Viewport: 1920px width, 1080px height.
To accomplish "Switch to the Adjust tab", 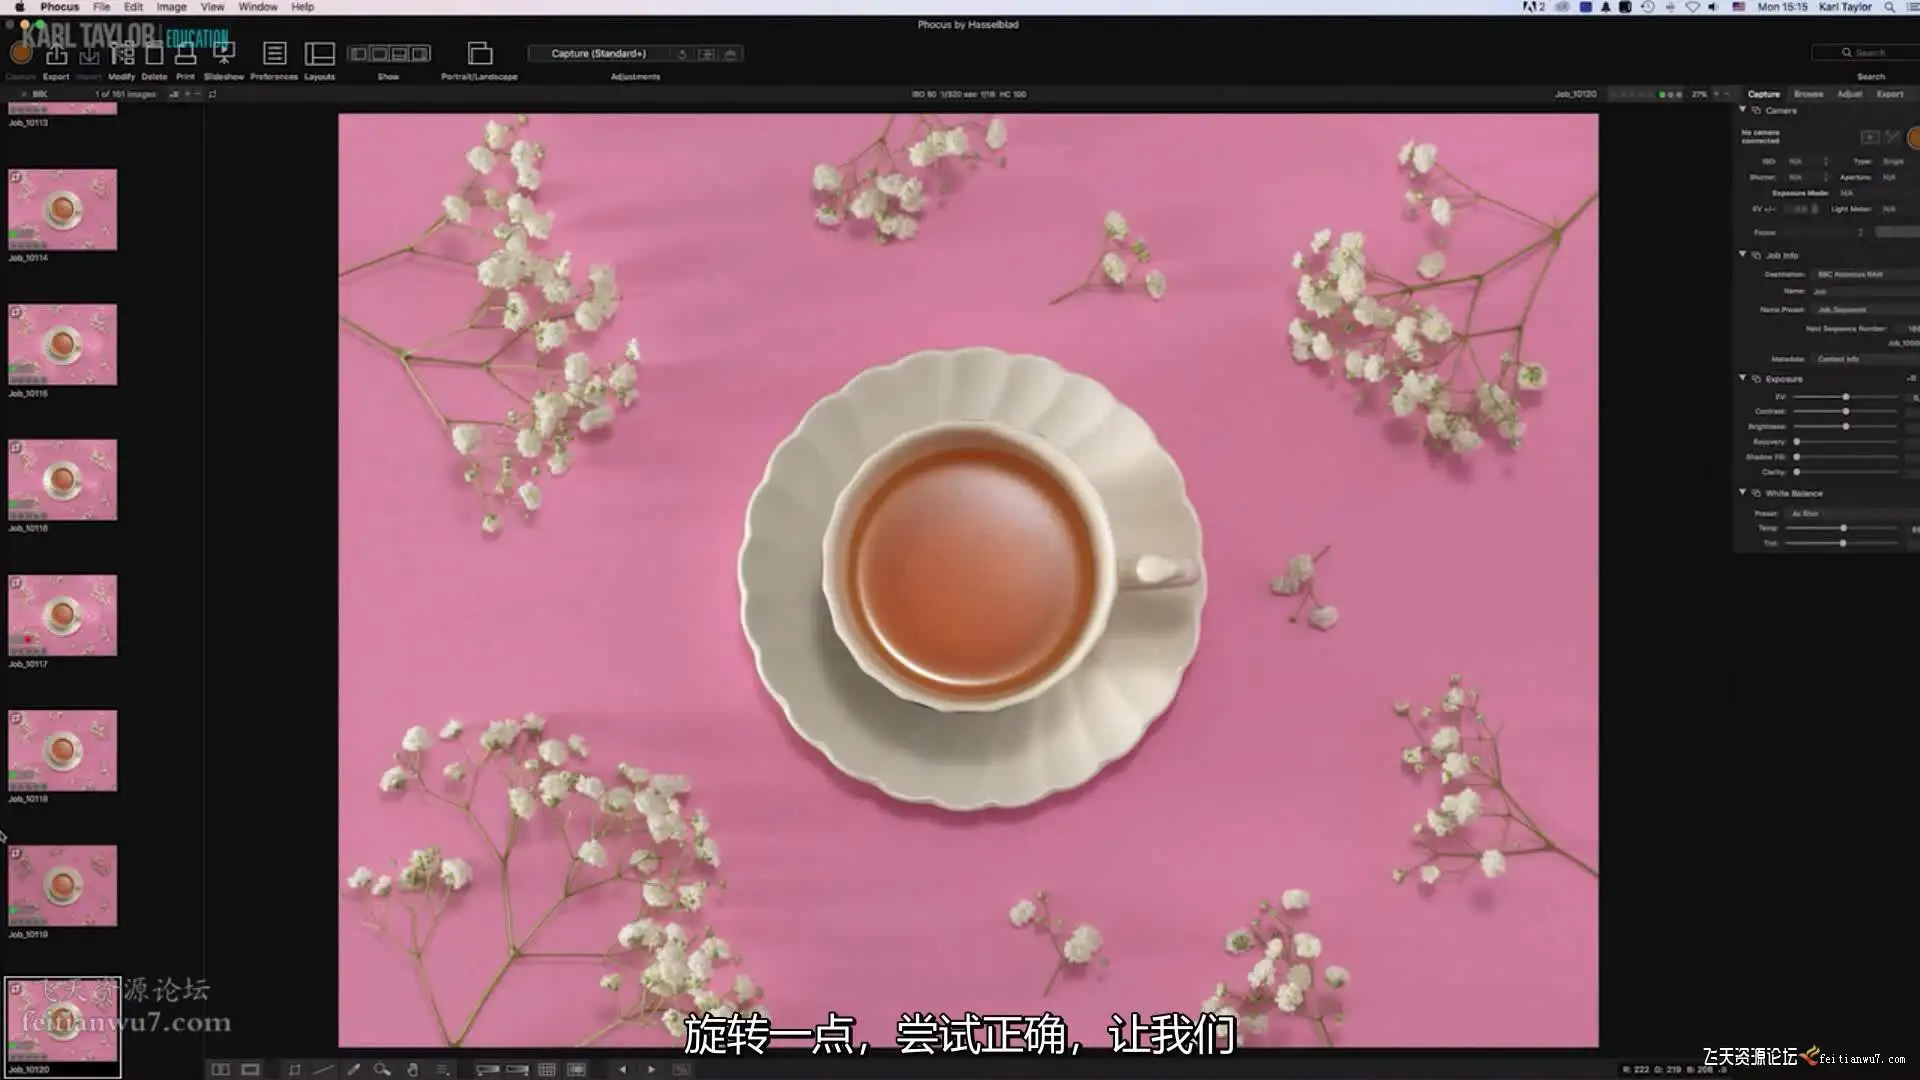I will pyautogui.click(x=1849, y=94).
